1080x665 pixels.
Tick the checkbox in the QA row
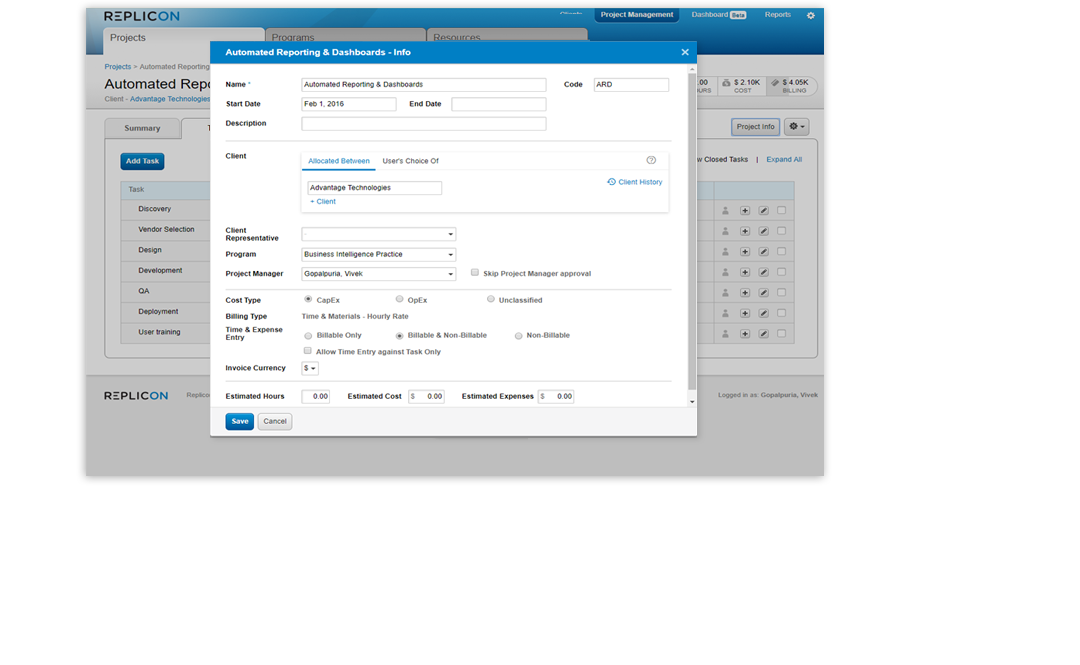click(x=781, y=292)
